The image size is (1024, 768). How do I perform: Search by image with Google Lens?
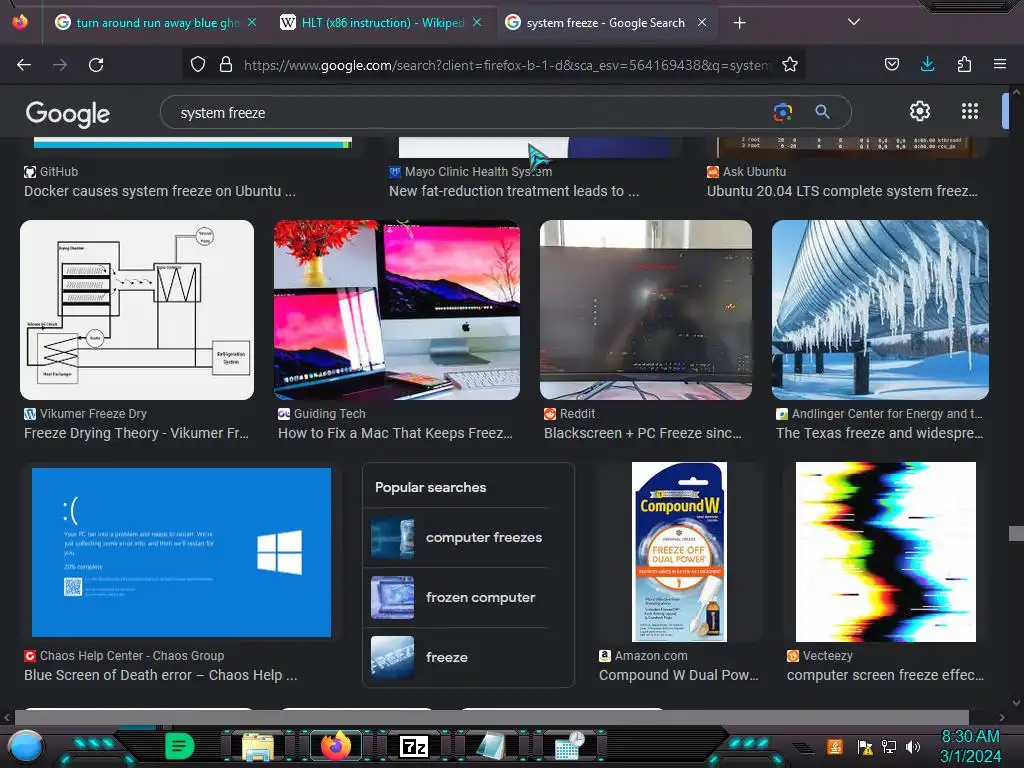(782, 112)
